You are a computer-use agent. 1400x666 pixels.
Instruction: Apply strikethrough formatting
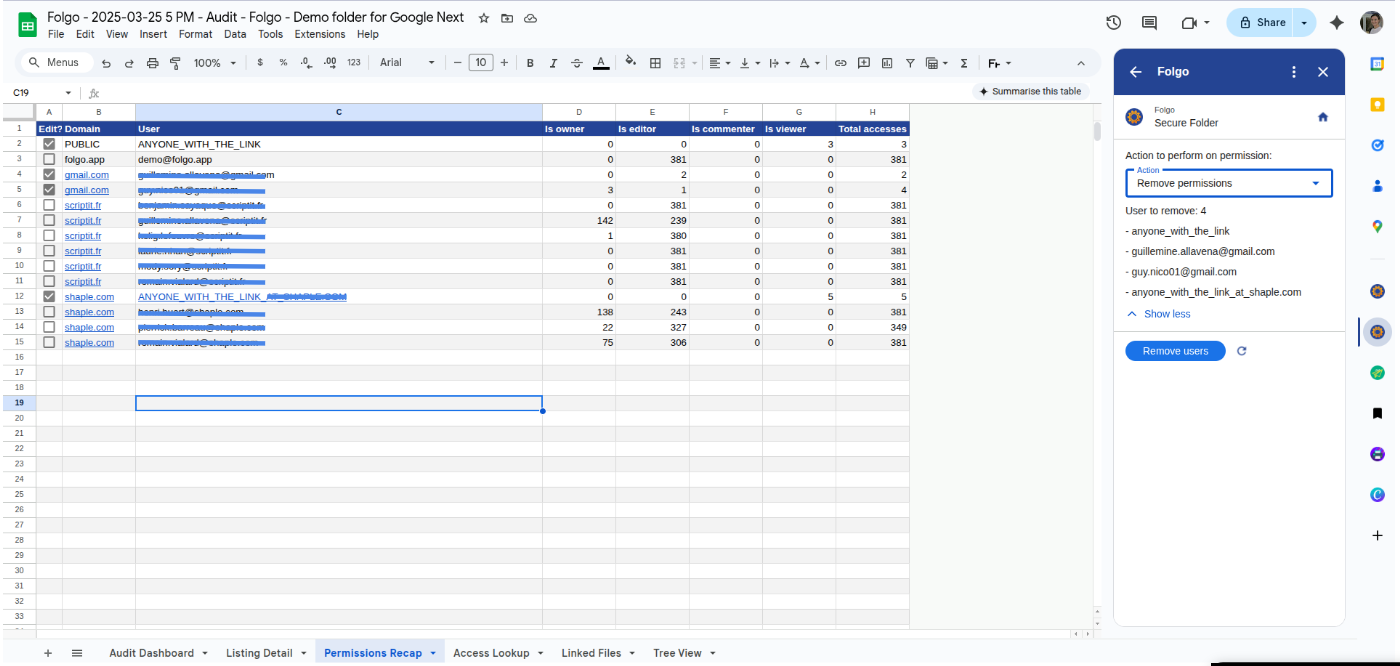577,63
